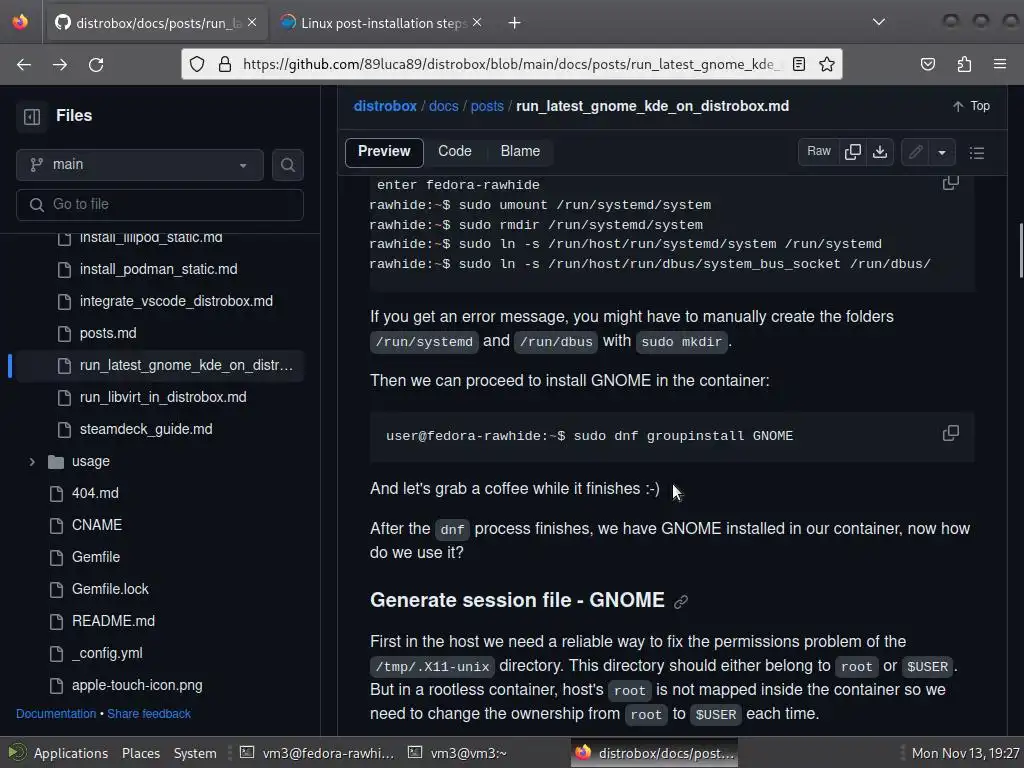
Task: Close the distrobox GitHub tab
Action: pos(252,23)
